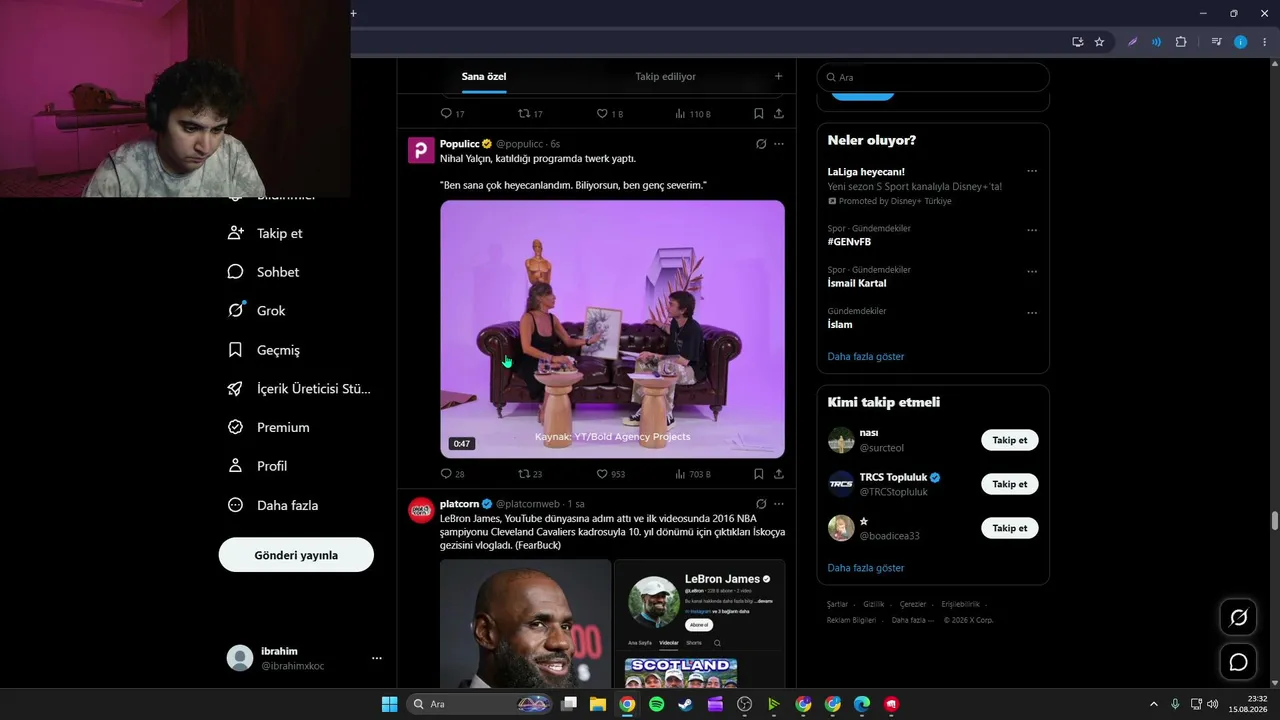Add a timeline tab with the plus icon
Image resolution: width=1280 pixels, height=720 pixels.
[778, 77]
